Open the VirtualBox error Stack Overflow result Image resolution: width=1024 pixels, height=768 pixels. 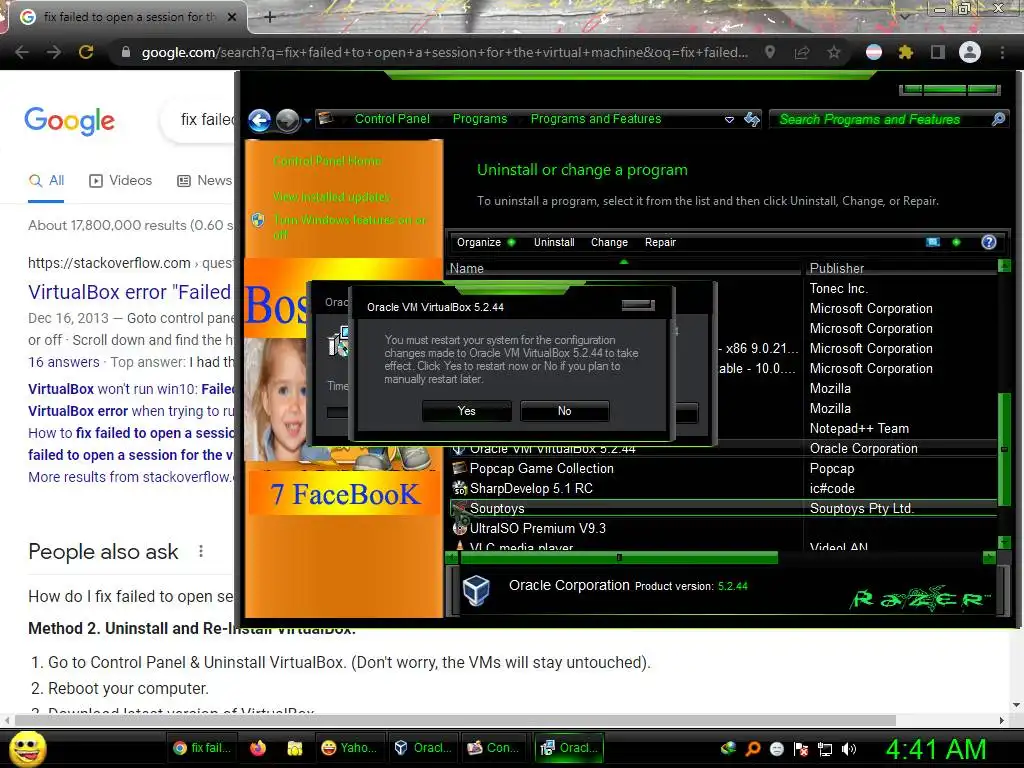129,292
